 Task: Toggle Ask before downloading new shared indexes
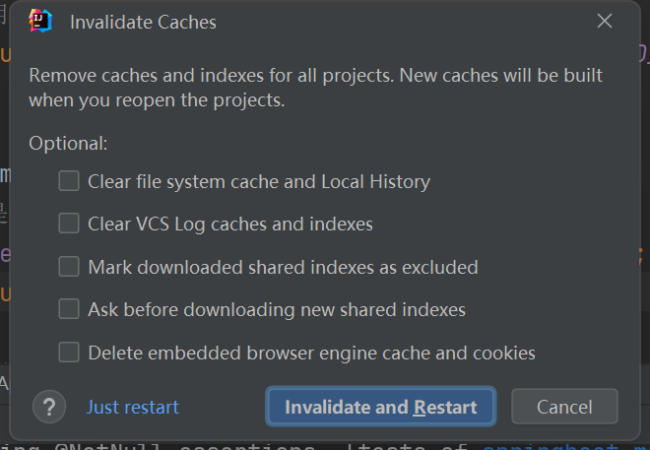(x=69, y=310)
